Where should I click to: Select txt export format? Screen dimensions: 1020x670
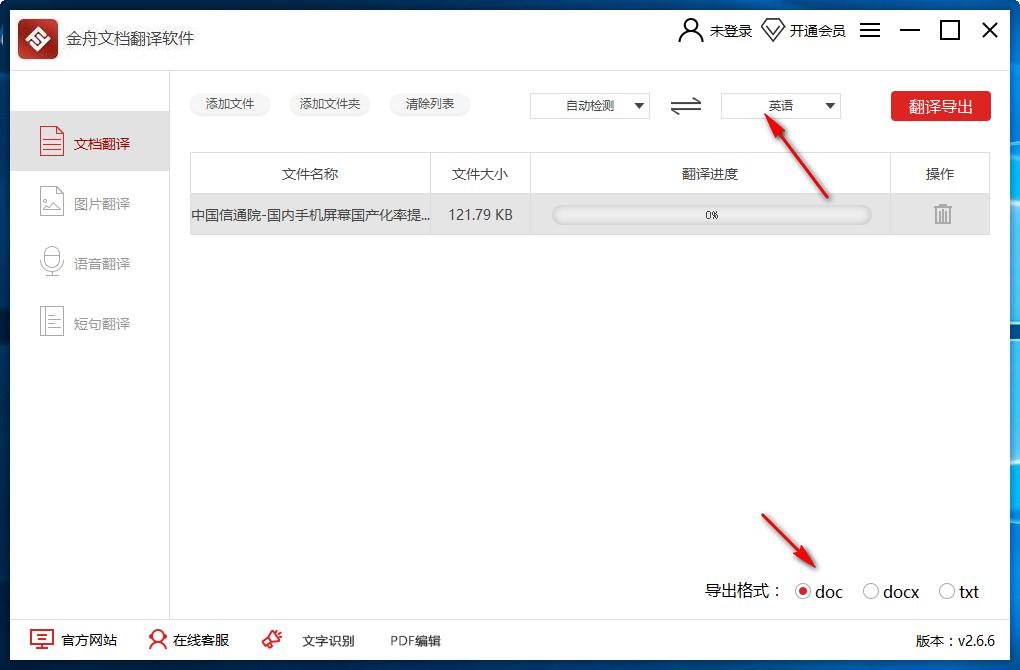point(946,591)
